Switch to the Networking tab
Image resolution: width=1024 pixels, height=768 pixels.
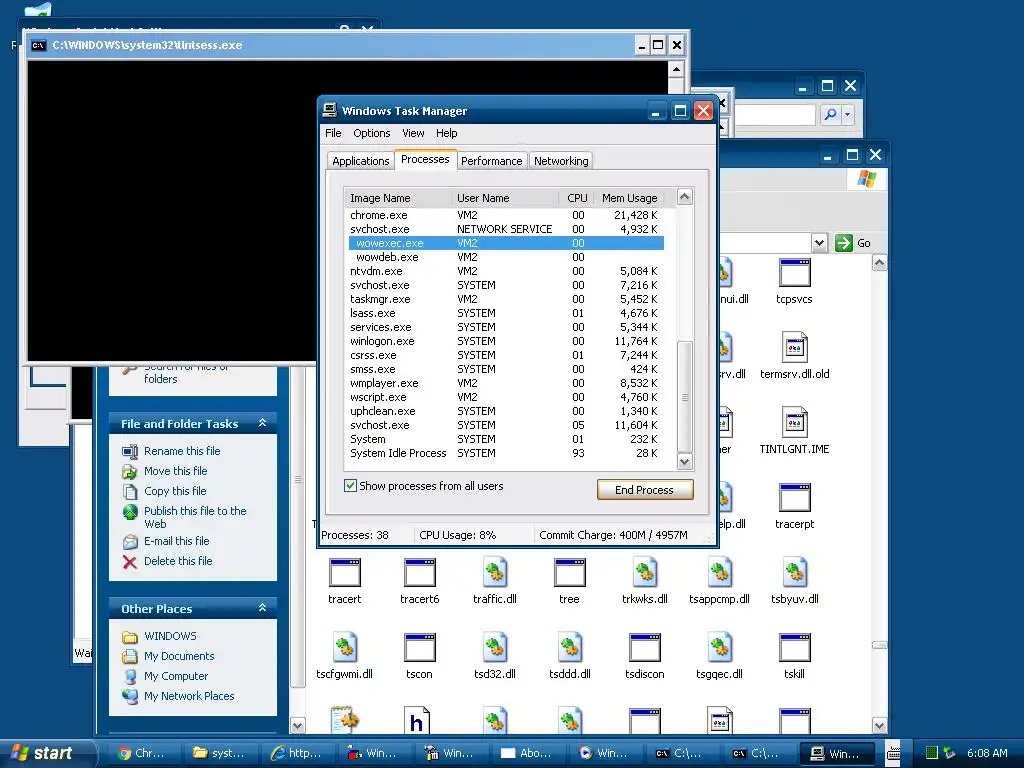[561, 161]
